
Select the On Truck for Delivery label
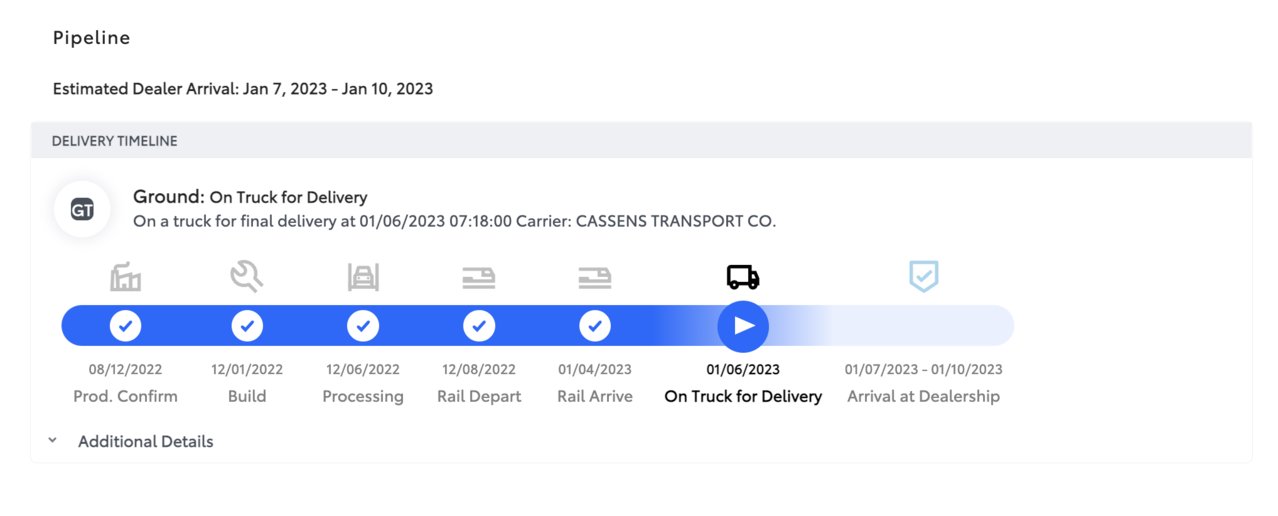click(743, 396)
